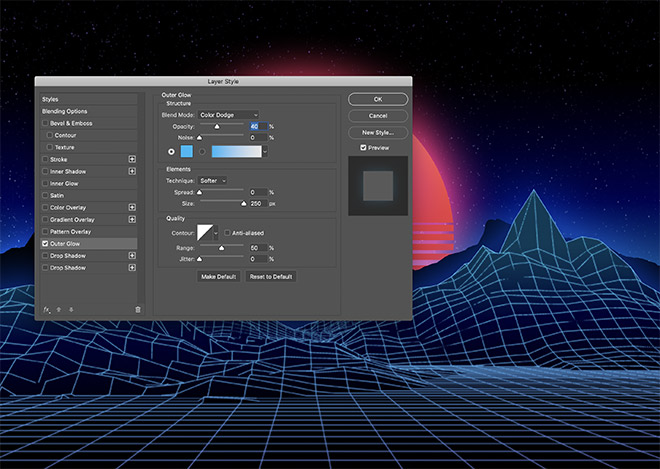660x469 pixels.
Task: Click the move effect up arrow
Action: (x=60, y=310)
